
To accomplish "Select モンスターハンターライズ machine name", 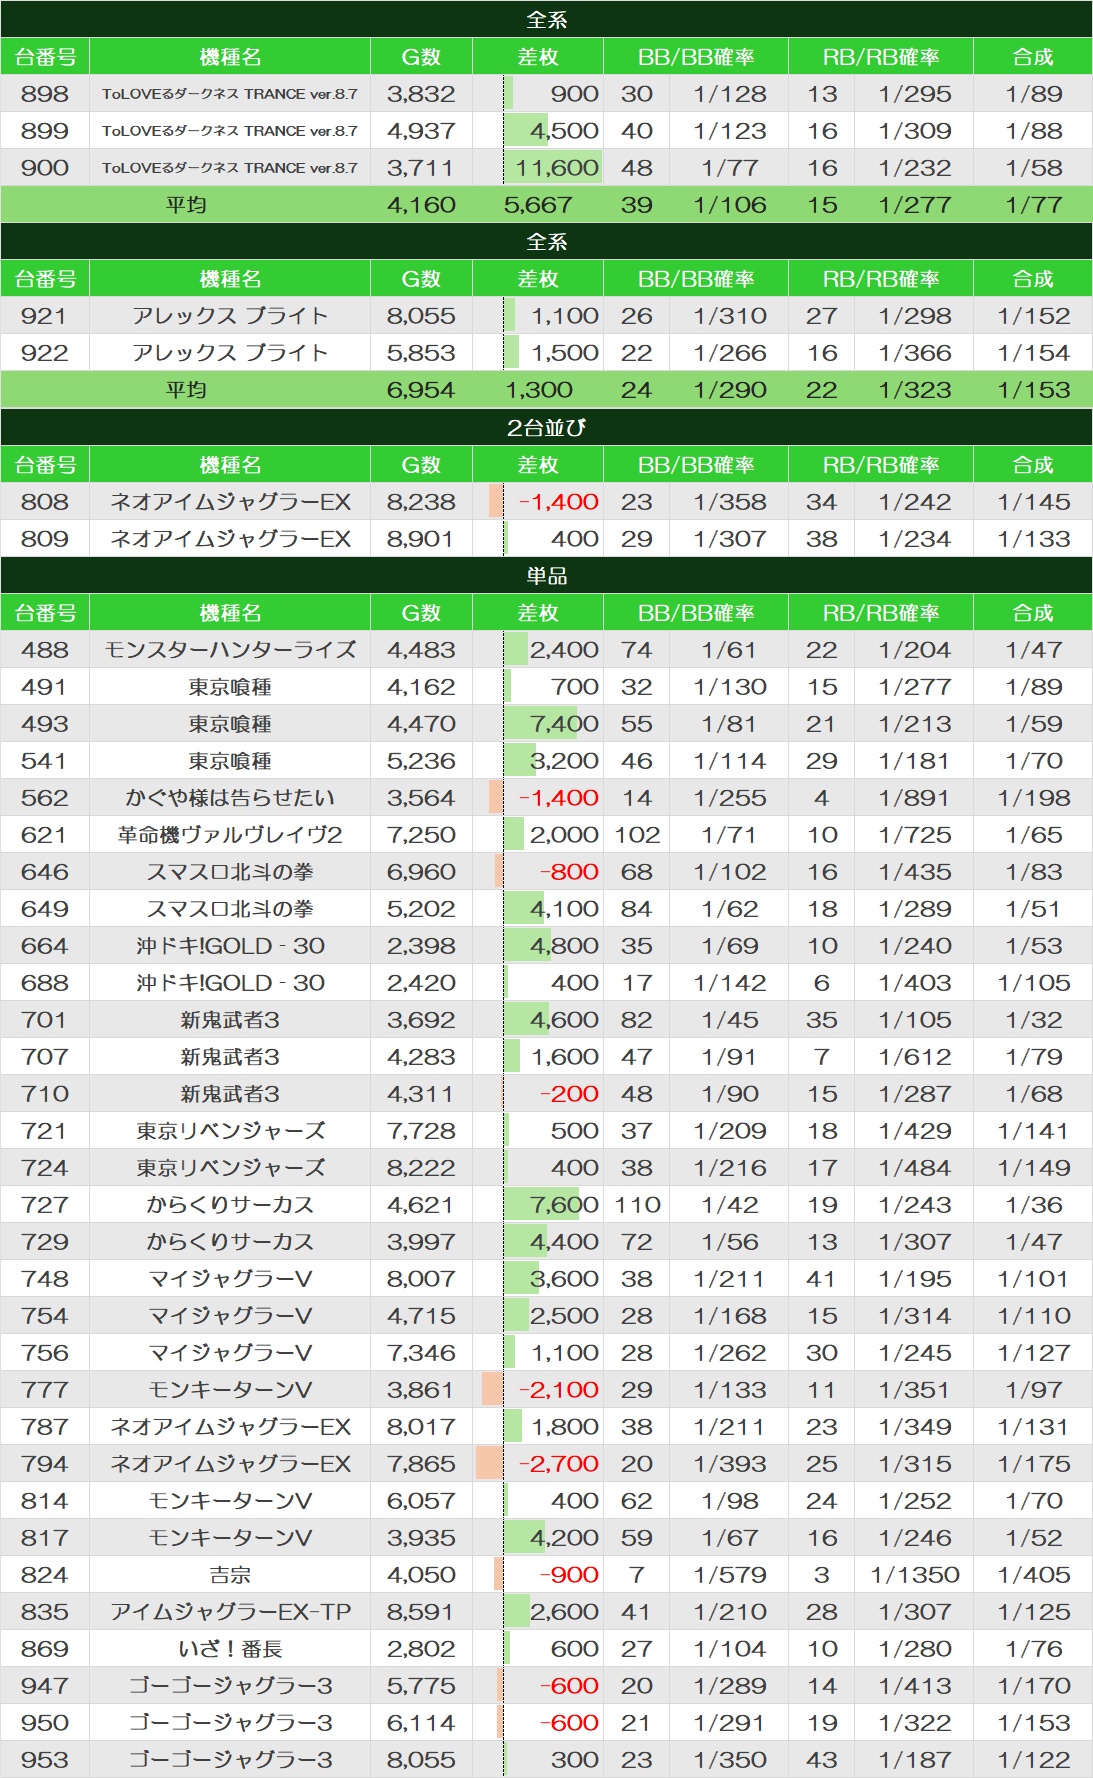I will pyautogui.click(x=230, y=650).
